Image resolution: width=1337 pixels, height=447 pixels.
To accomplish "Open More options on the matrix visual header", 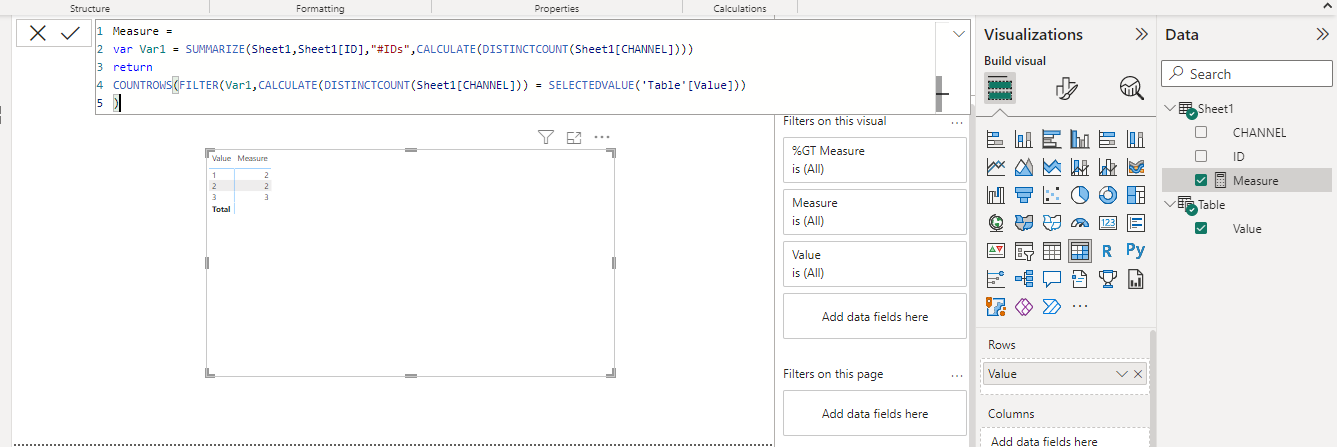I will (x=602, y=138).
